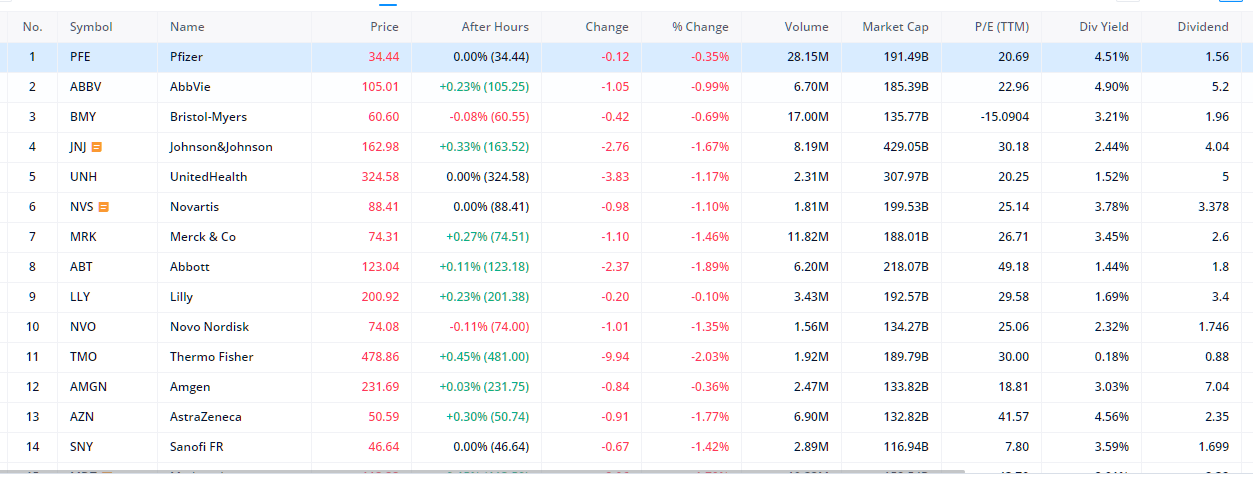Viewport: 1253px width, 480px height.
Task: Select the NVS ticker symbol
Action: click(x=82, y=207)
